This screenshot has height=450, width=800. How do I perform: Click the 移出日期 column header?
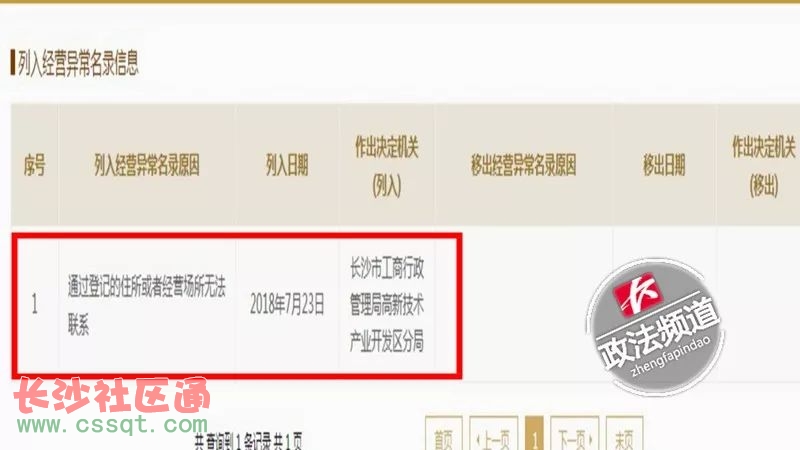coord(664,165)
